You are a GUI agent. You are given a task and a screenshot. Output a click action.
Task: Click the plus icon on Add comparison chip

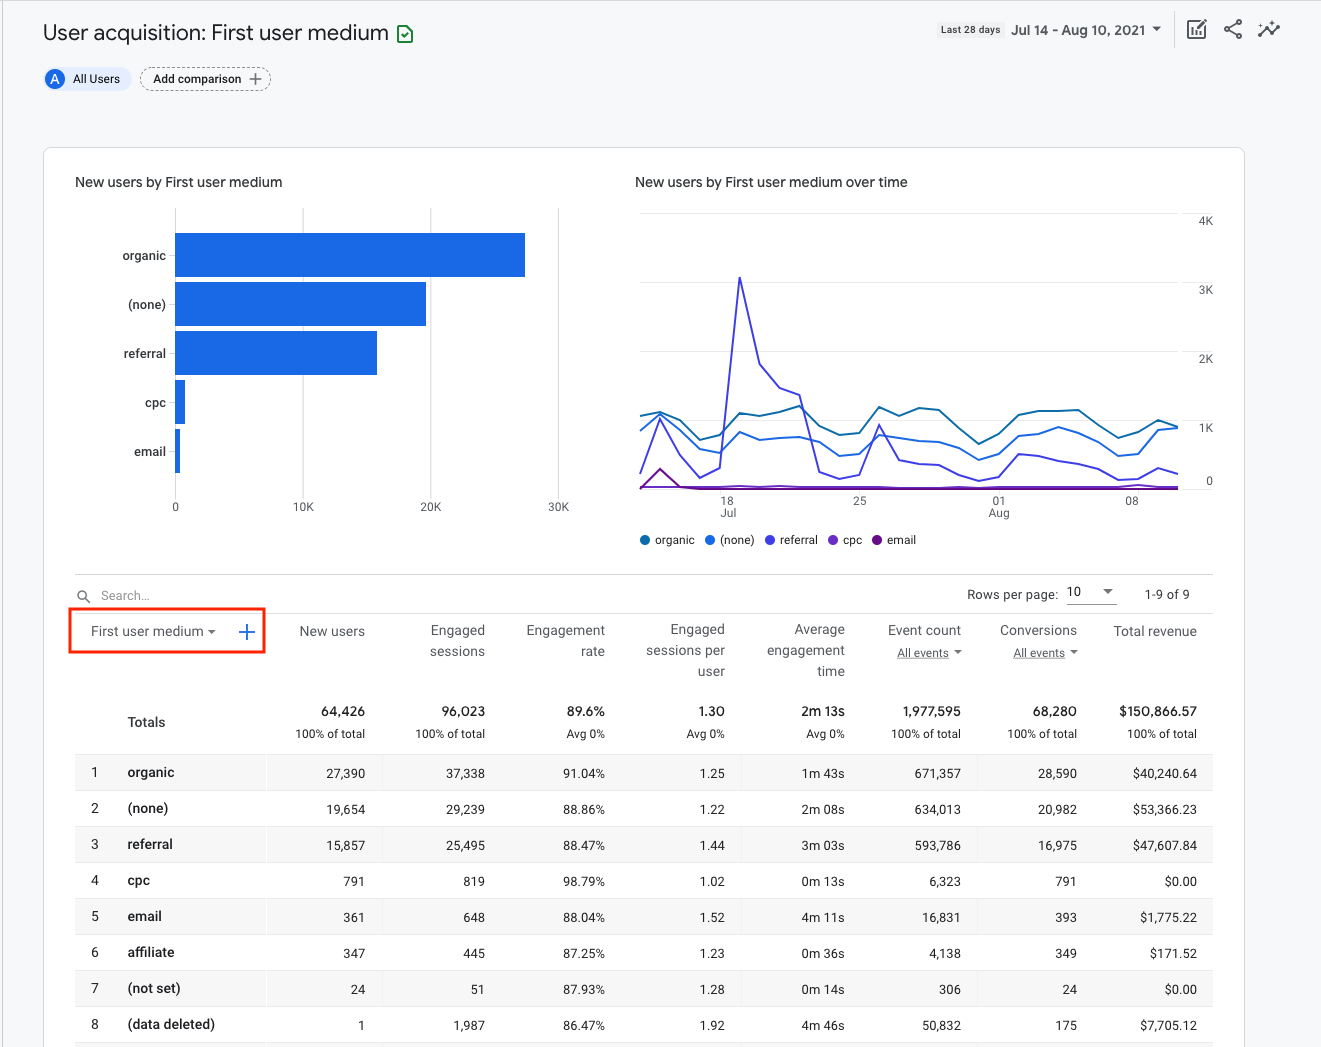pyautogui.click(x=257, y=78)
